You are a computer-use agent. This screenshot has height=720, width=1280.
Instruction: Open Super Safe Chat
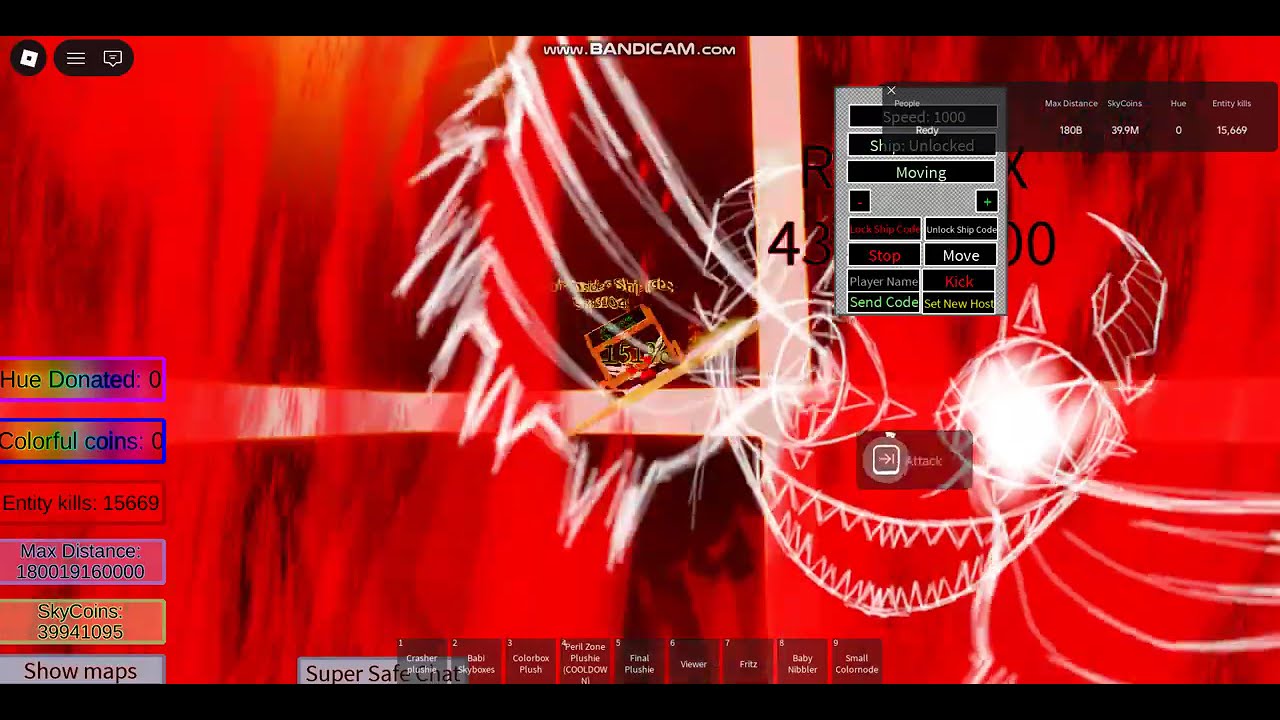pyautogui.click(x=382, y=673)
